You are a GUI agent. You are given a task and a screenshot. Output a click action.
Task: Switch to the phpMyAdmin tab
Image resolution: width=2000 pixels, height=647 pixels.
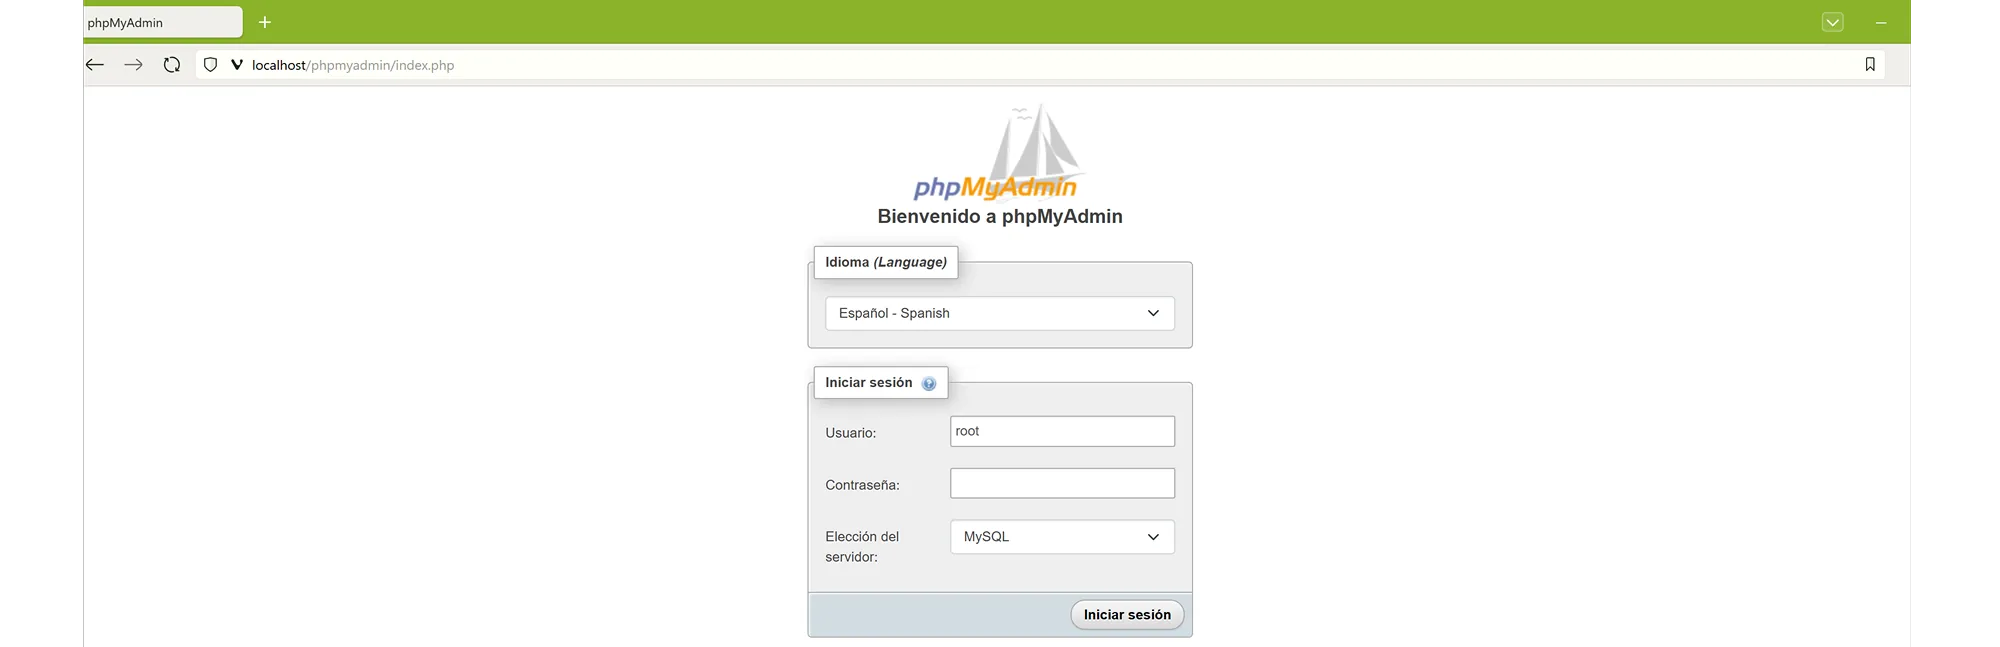(160, 22)
